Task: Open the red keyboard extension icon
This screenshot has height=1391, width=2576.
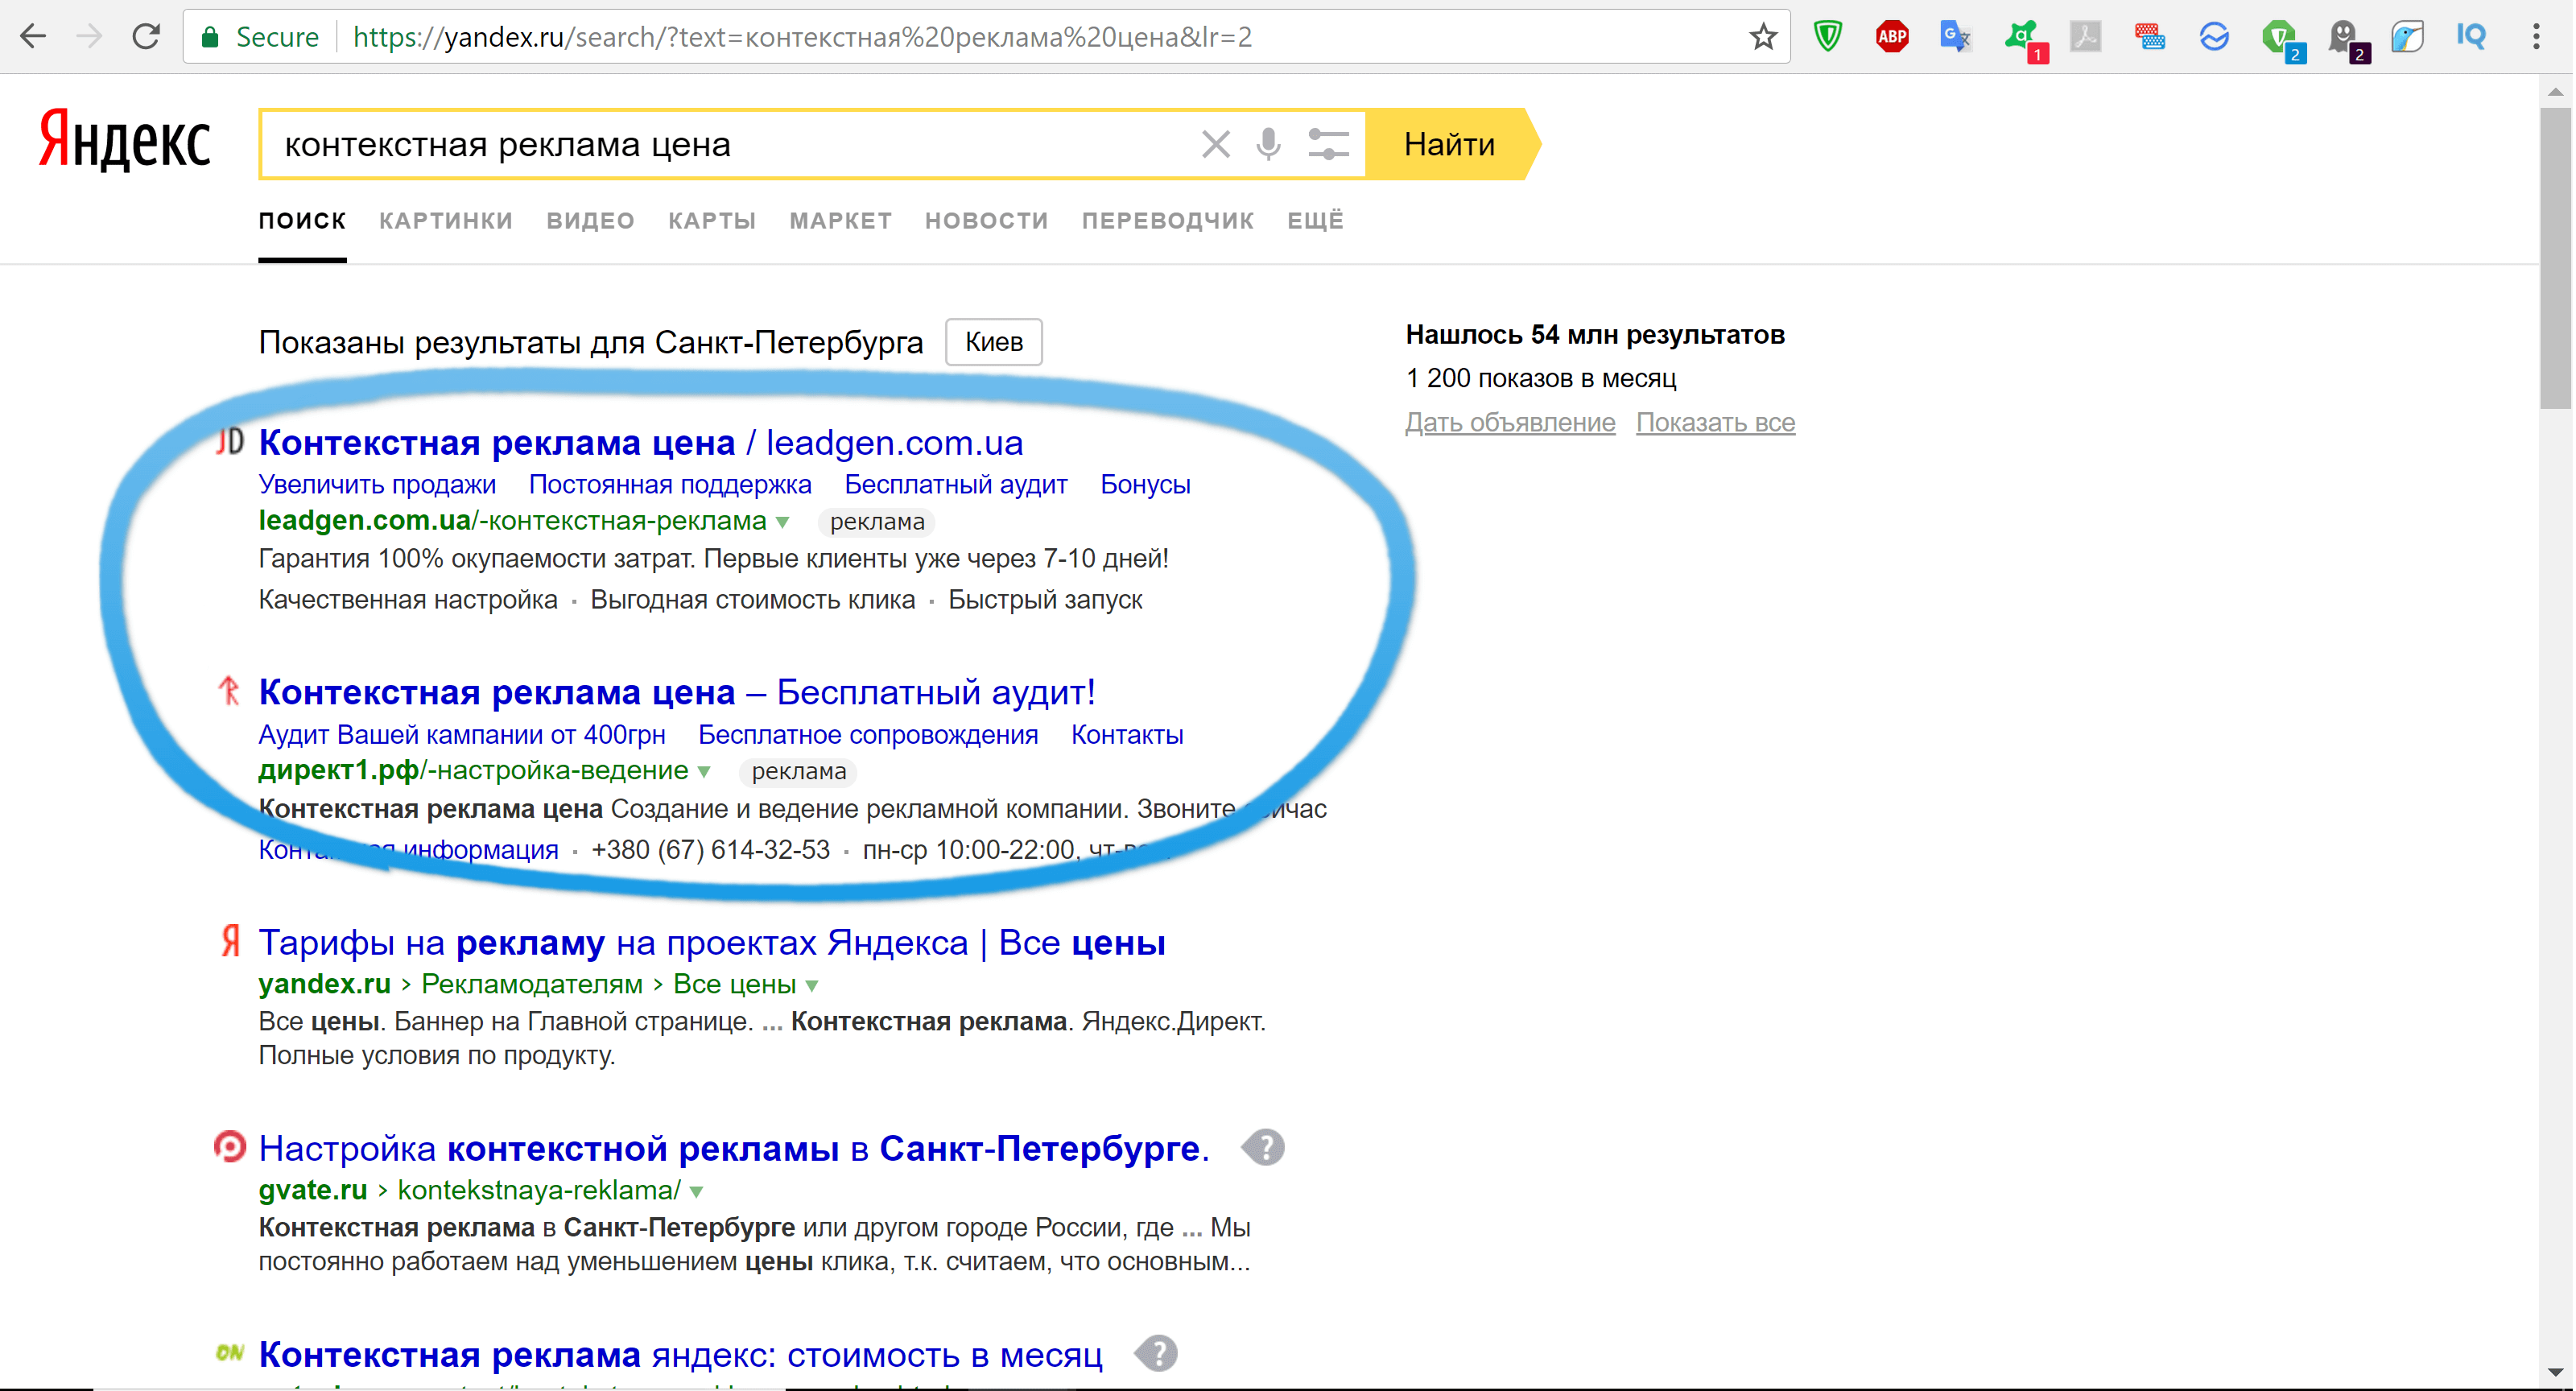Action: coord(2149,37)
